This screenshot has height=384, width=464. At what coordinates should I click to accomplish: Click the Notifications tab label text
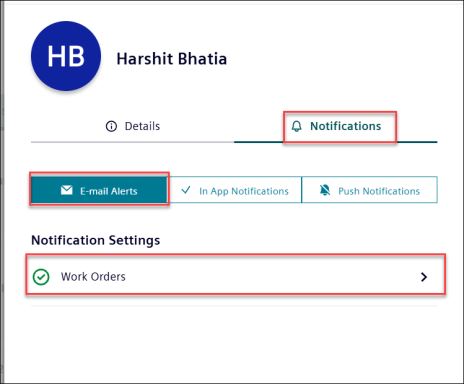[346, 126]
